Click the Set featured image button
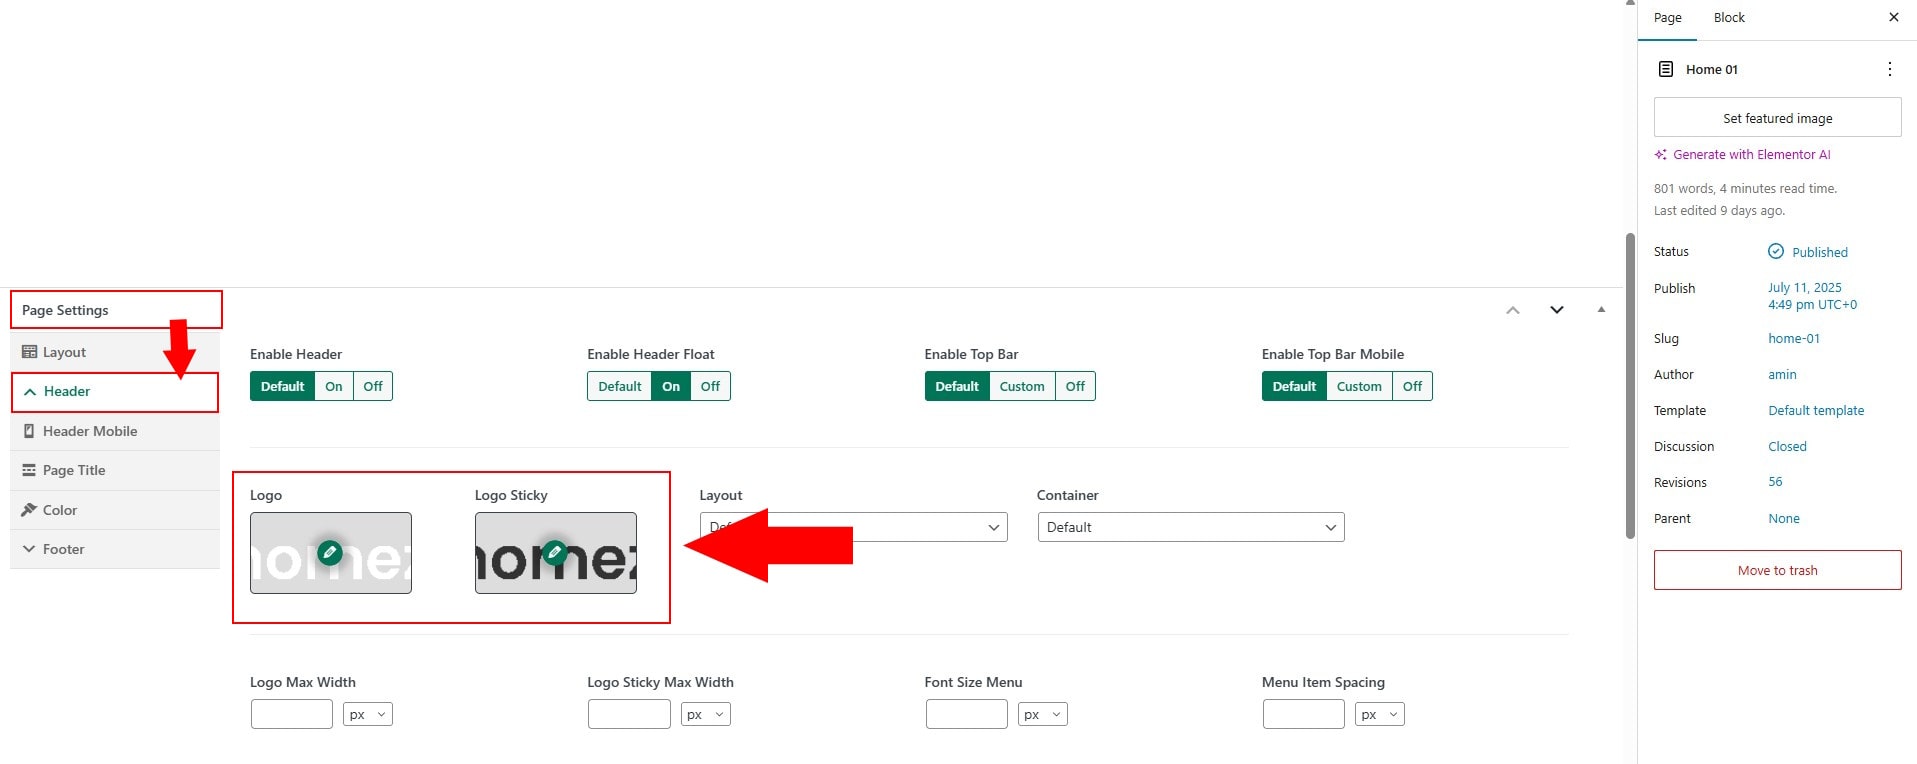This screenshot has height=764, width=1917. pyautogui.click(x=1777, y=118)
